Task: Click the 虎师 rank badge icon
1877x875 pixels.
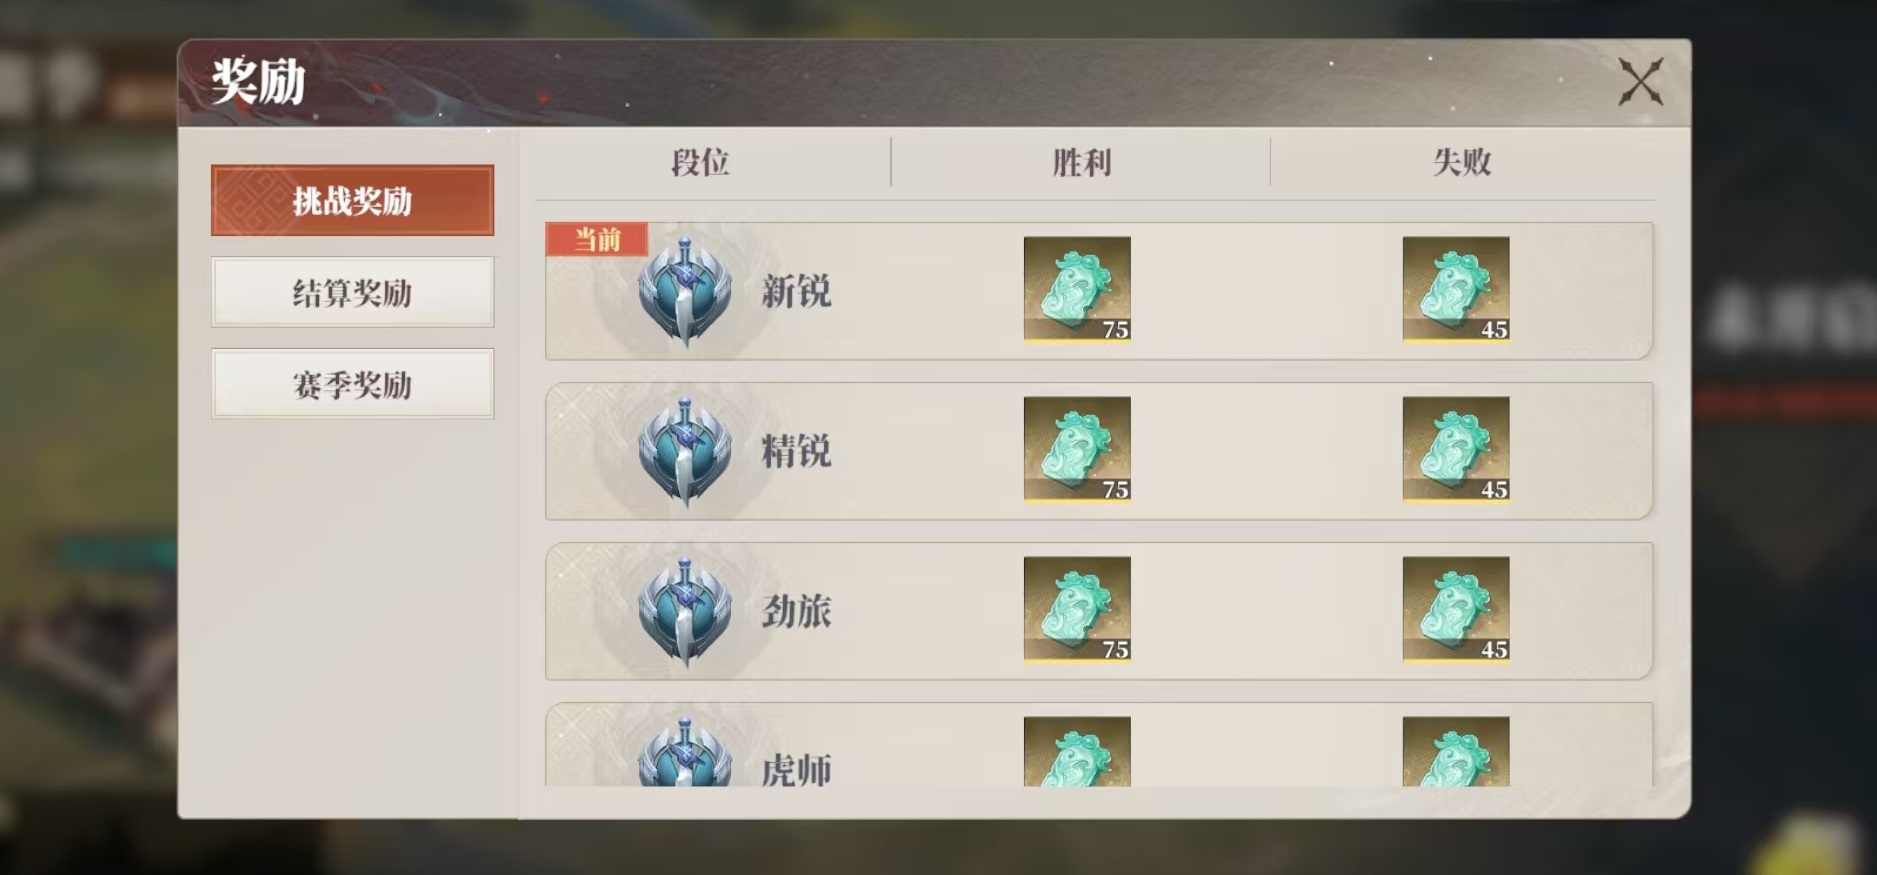Action: pyautogui.click(x=685, y=752)
